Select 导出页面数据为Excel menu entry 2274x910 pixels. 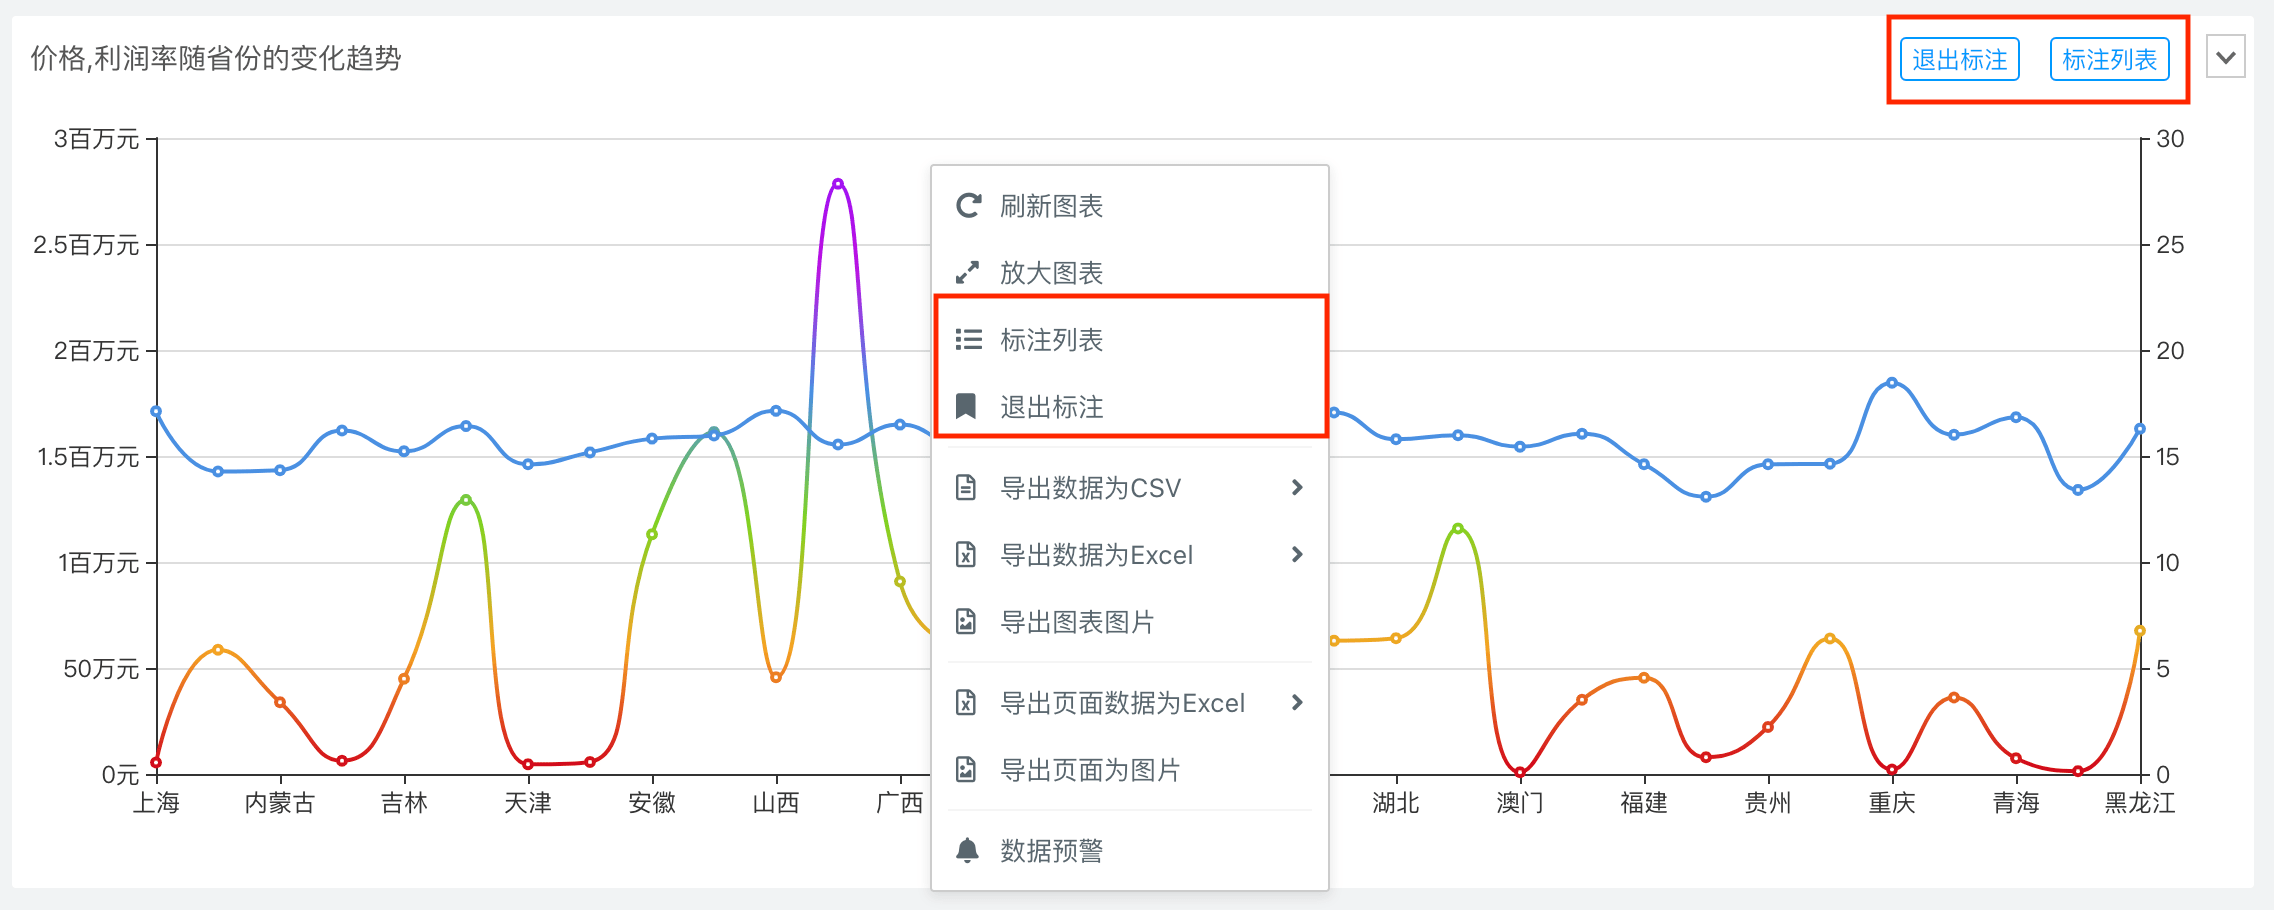pyautogui.click(x=1122, y=703)
